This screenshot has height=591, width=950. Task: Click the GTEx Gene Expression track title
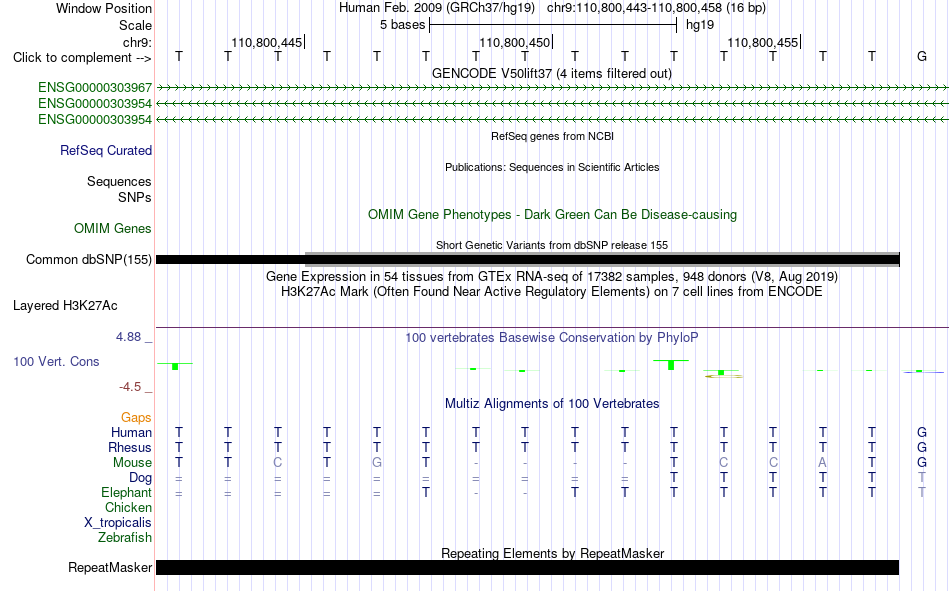tap(551, 276)
